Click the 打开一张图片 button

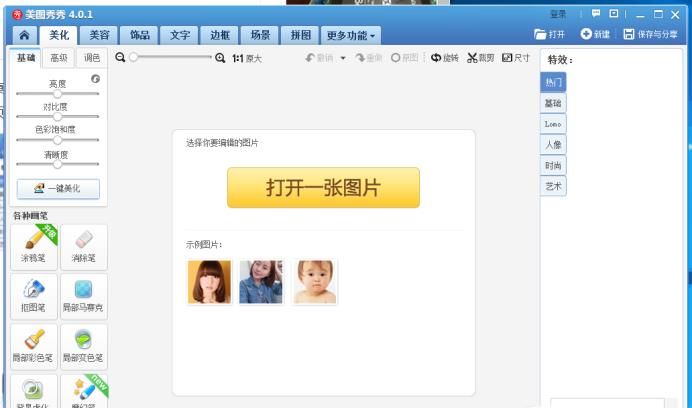click(323, 187)
